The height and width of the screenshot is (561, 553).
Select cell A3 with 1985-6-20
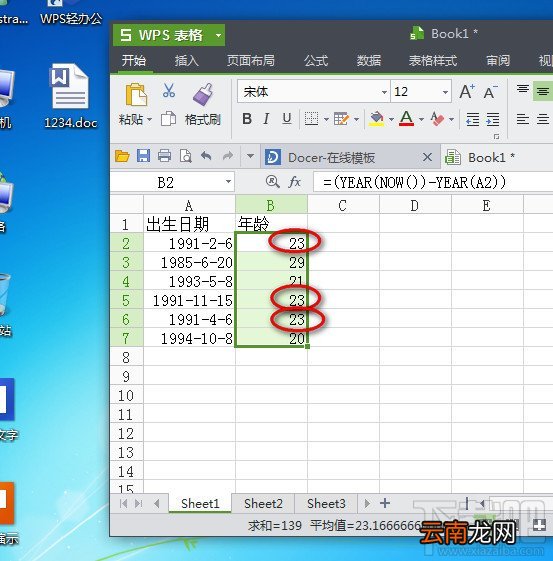tap(189, 262)
